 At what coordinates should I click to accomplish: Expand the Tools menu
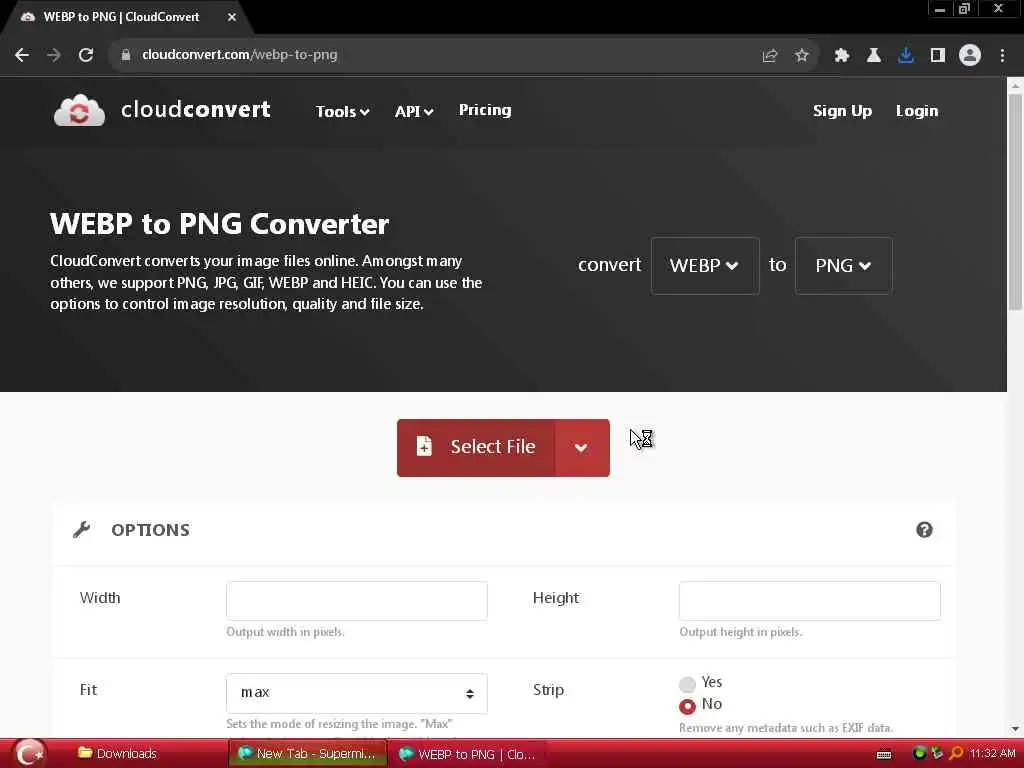342,112
